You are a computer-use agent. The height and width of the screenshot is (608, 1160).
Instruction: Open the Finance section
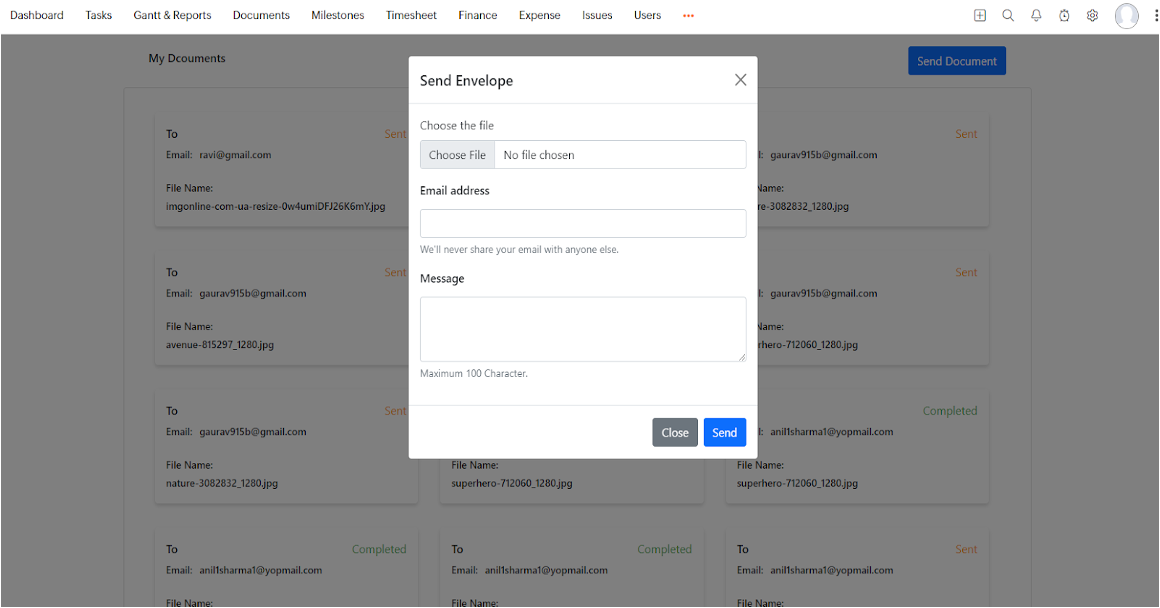coord(477,15)
